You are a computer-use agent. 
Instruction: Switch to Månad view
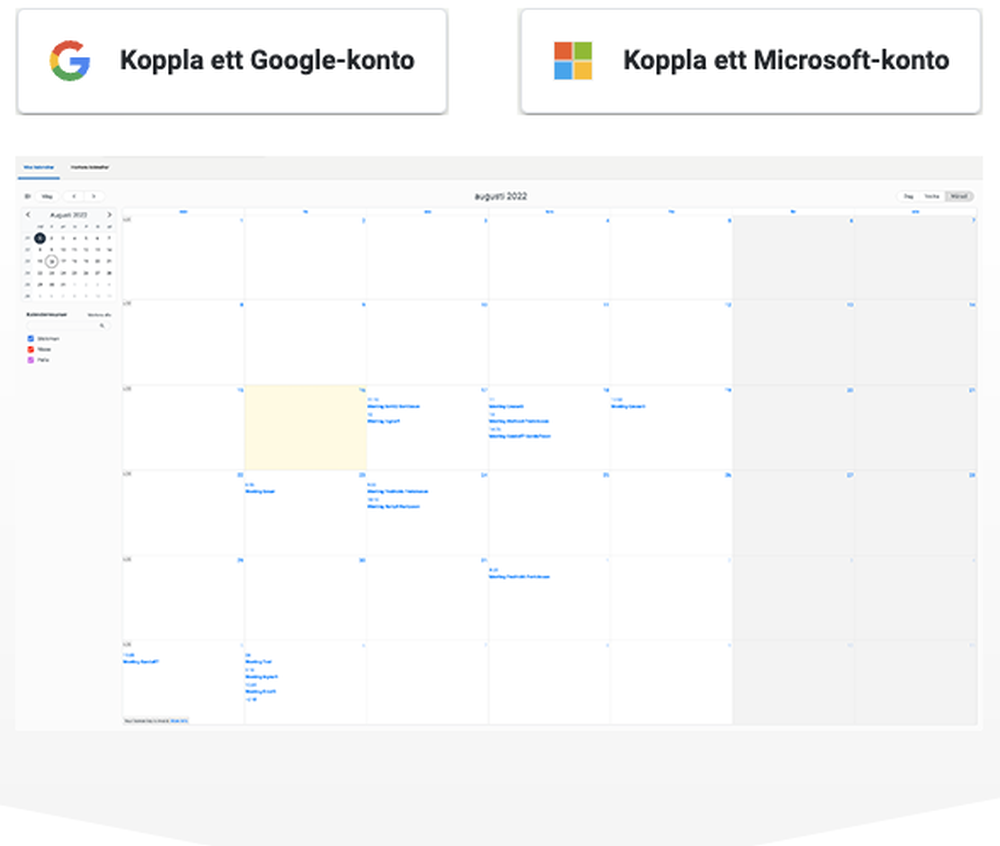click(959, 196)
